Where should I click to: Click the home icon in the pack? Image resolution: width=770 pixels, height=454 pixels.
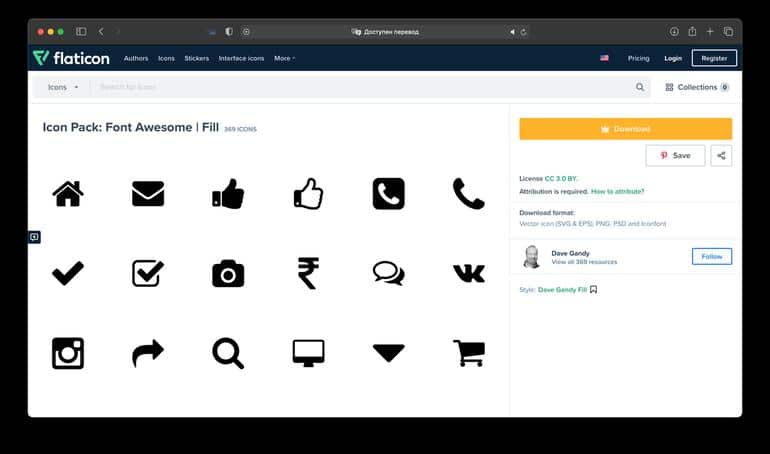[x=68, y=193]
